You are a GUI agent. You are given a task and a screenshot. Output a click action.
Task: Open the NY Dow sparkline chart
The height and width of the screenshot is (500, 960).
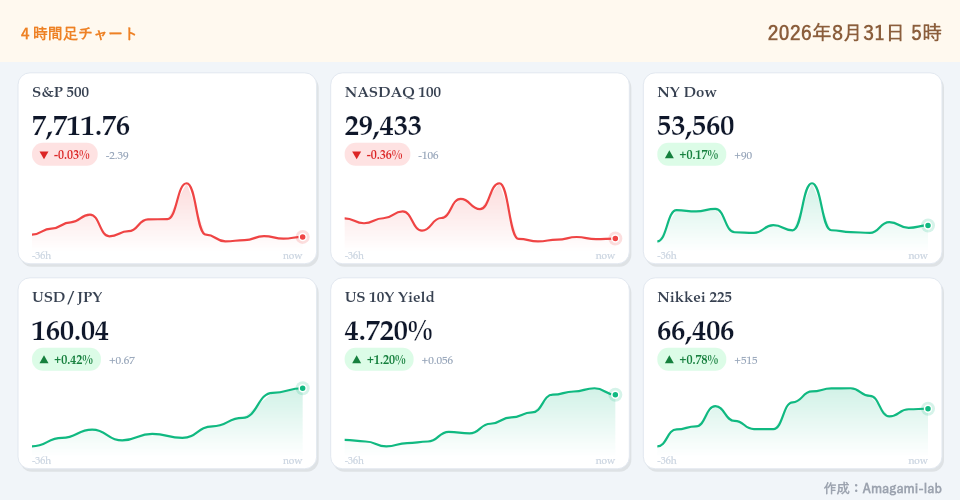(x=793, y=214)
